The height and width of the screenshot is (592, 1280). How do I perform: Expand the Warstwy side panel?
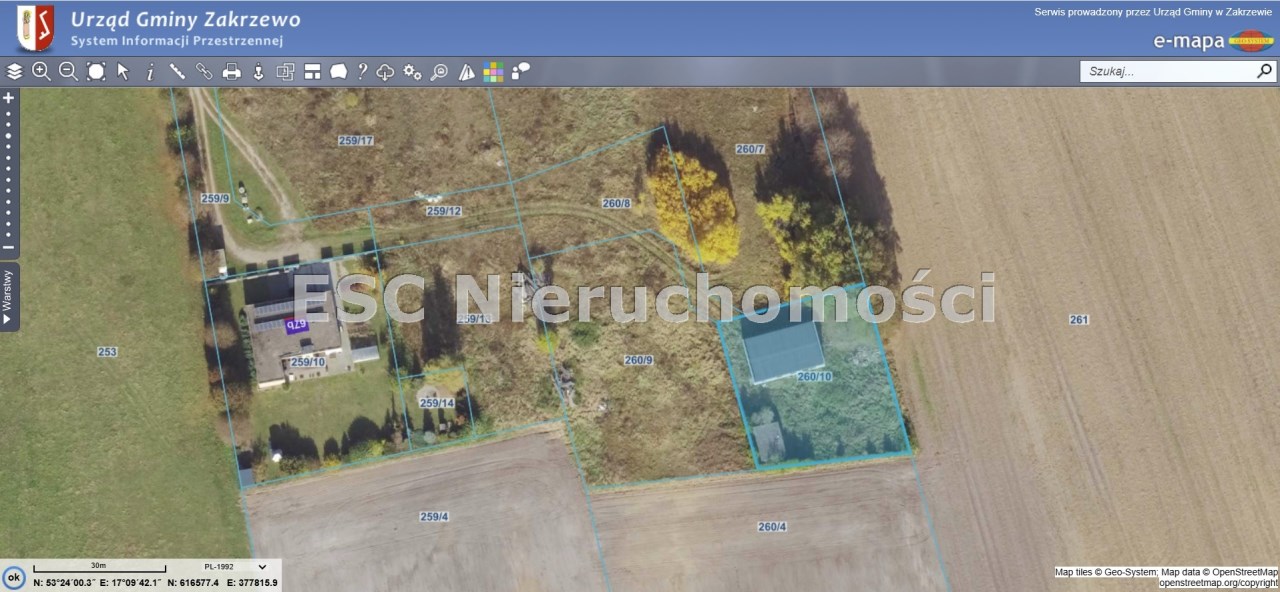coord(8,297)
